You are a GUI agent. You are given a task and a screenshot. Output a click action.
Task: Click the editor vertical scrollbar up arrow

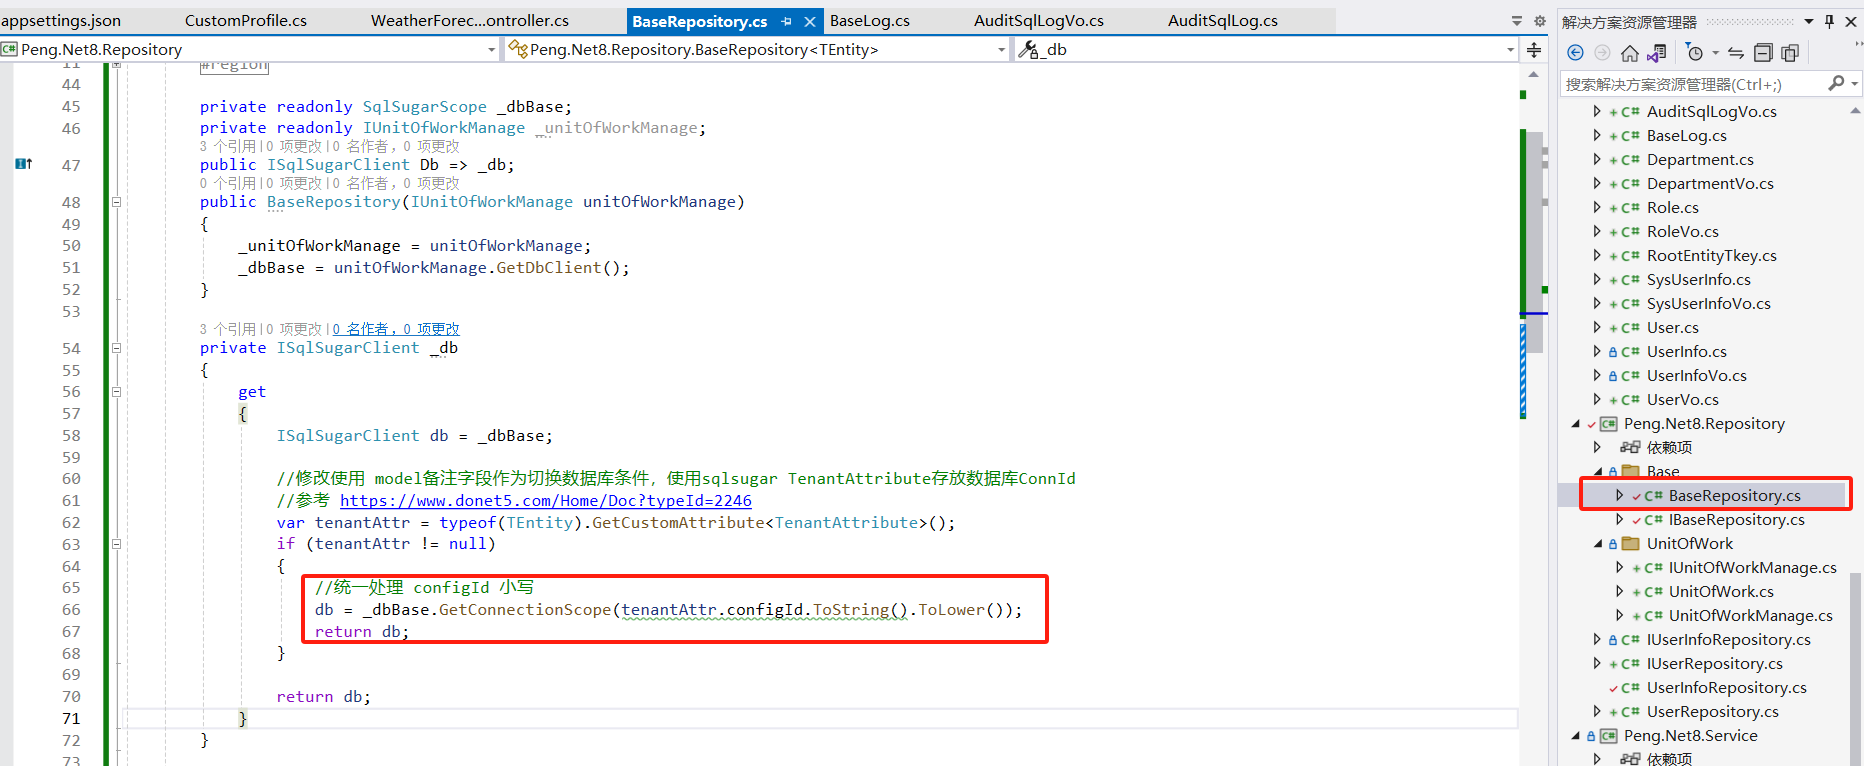coord(1533,75)
